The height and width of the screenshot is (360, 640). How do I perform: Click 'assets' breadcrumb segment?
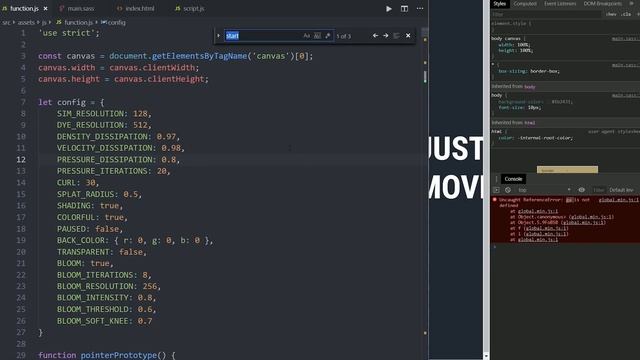[26, 22]
